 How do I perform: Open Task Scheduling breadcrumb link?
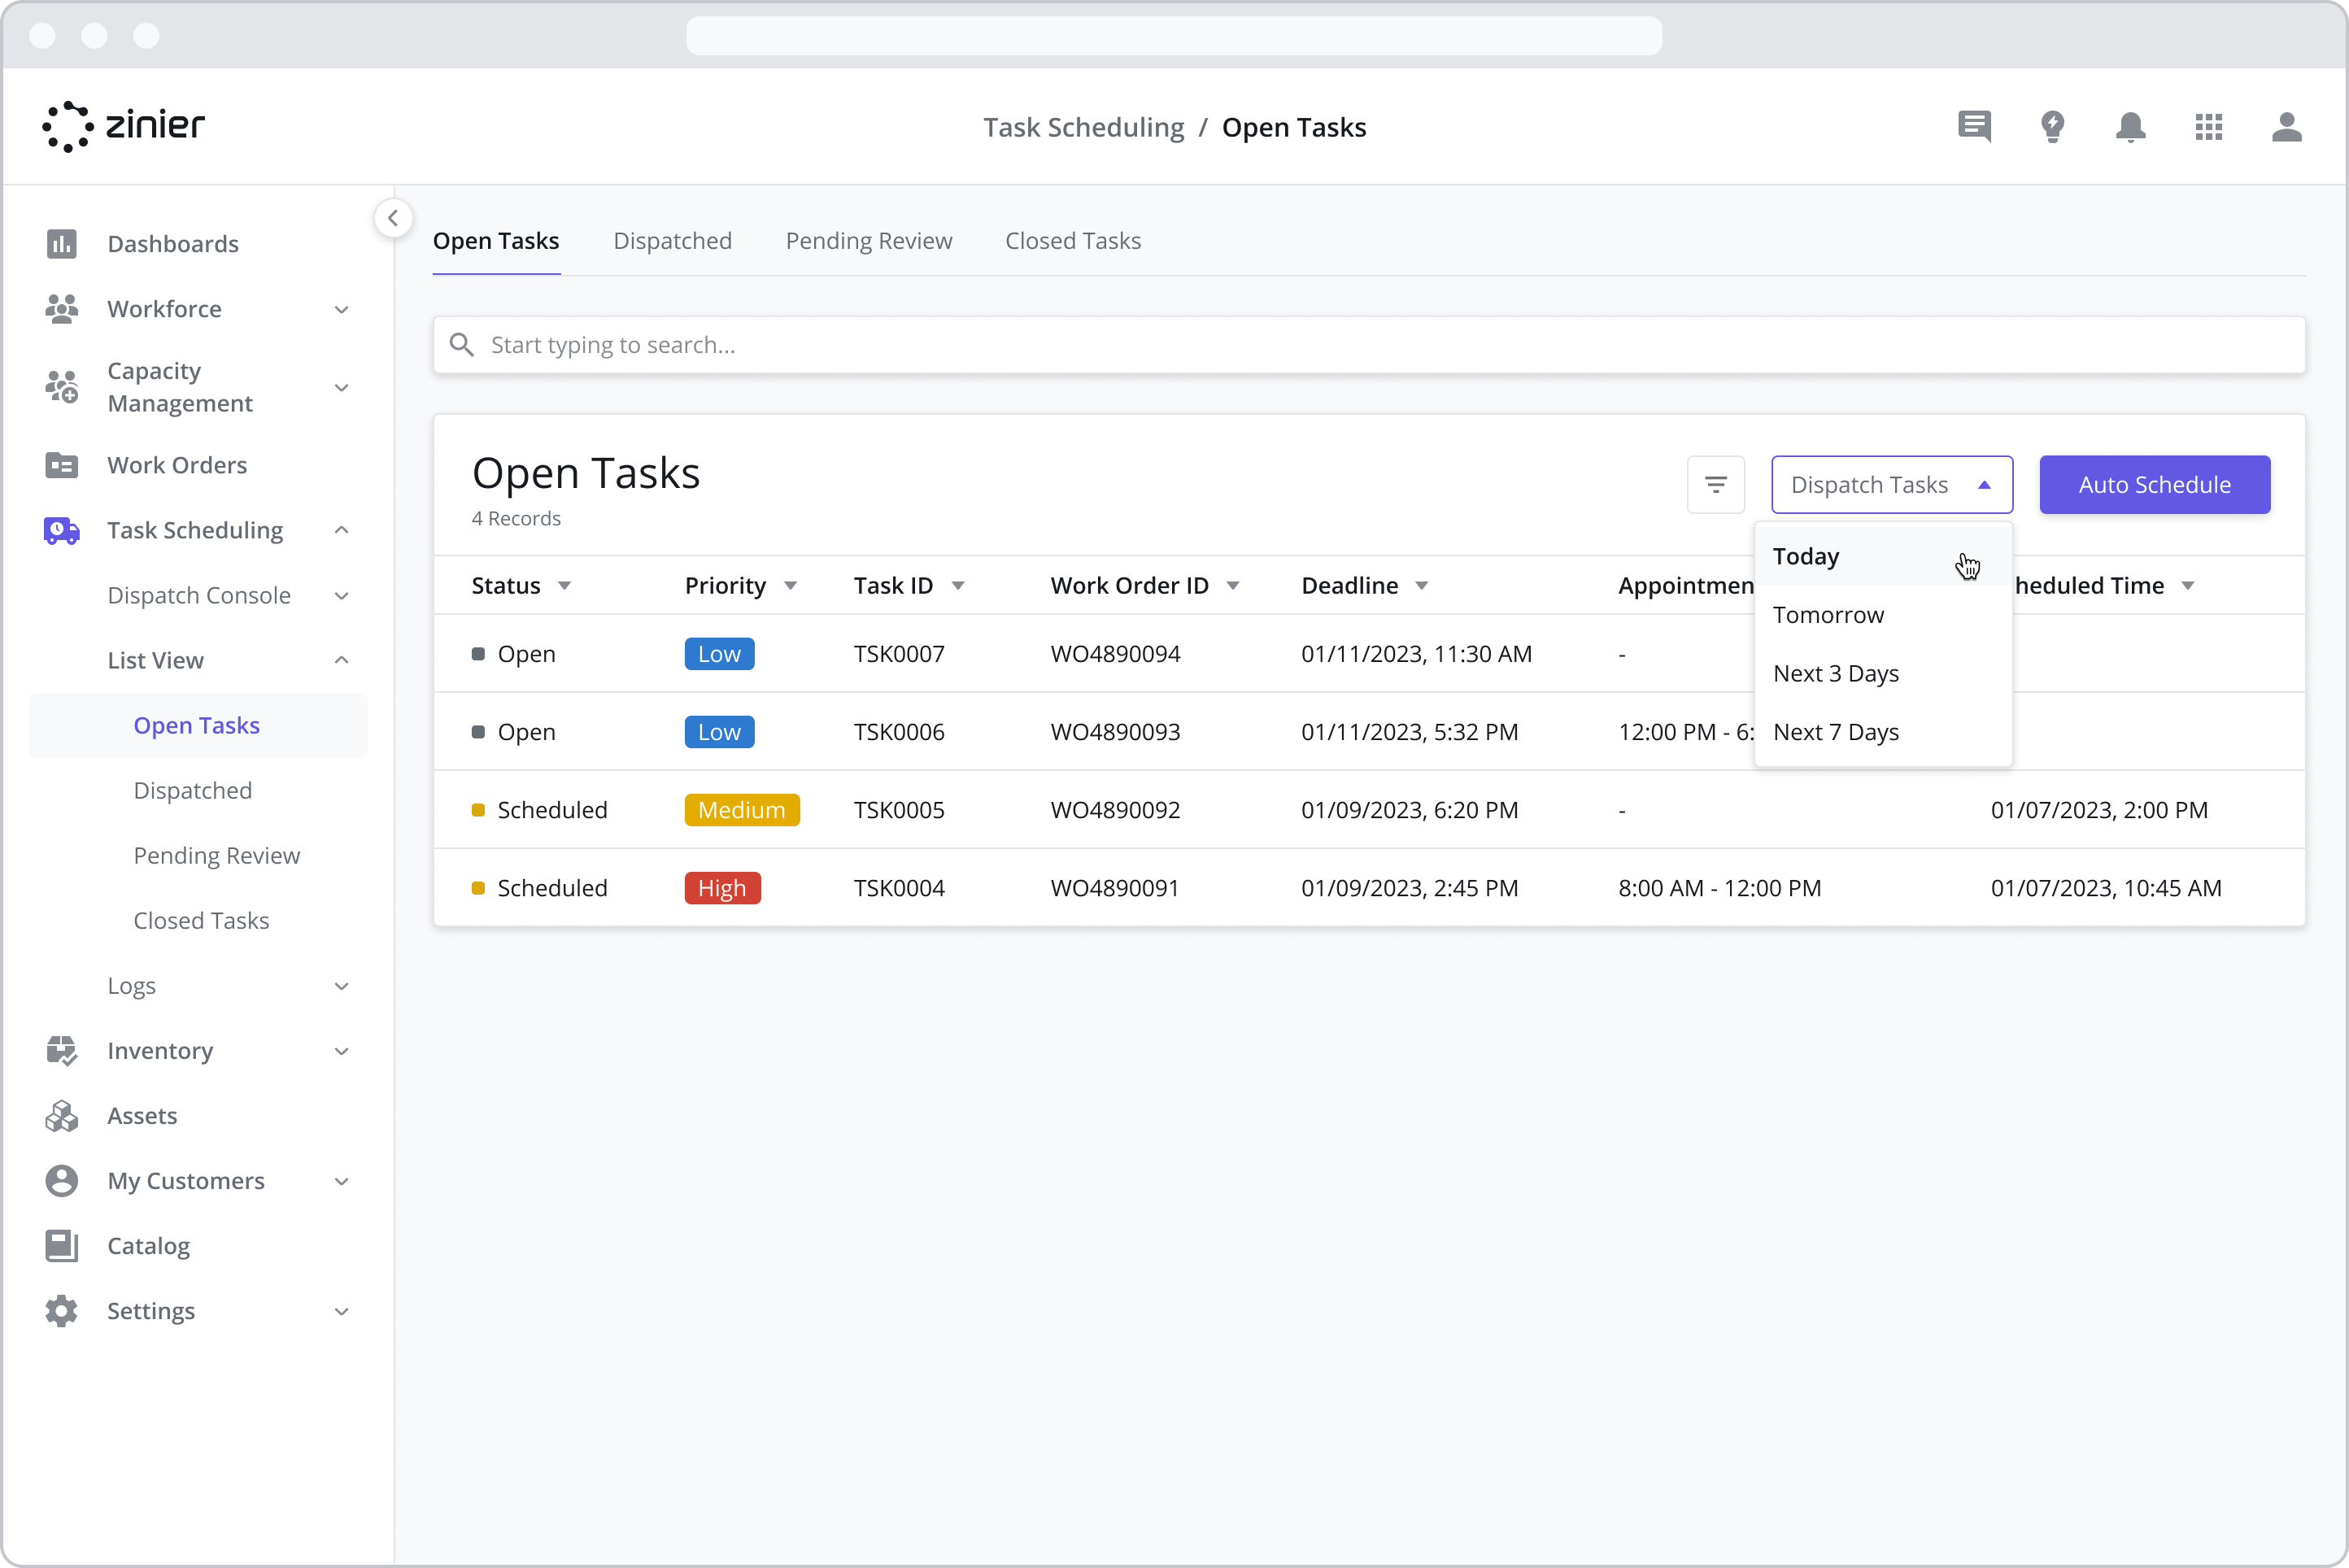click(1083, 127)
